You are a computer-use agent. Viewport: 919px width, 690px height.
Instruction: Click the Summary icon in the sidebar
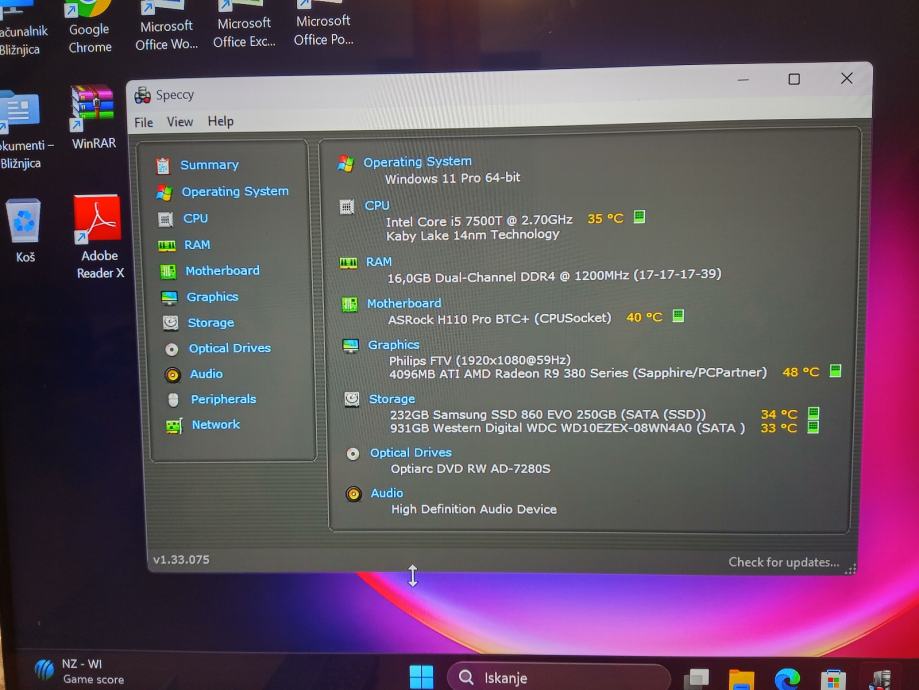(x=164, y=166)
